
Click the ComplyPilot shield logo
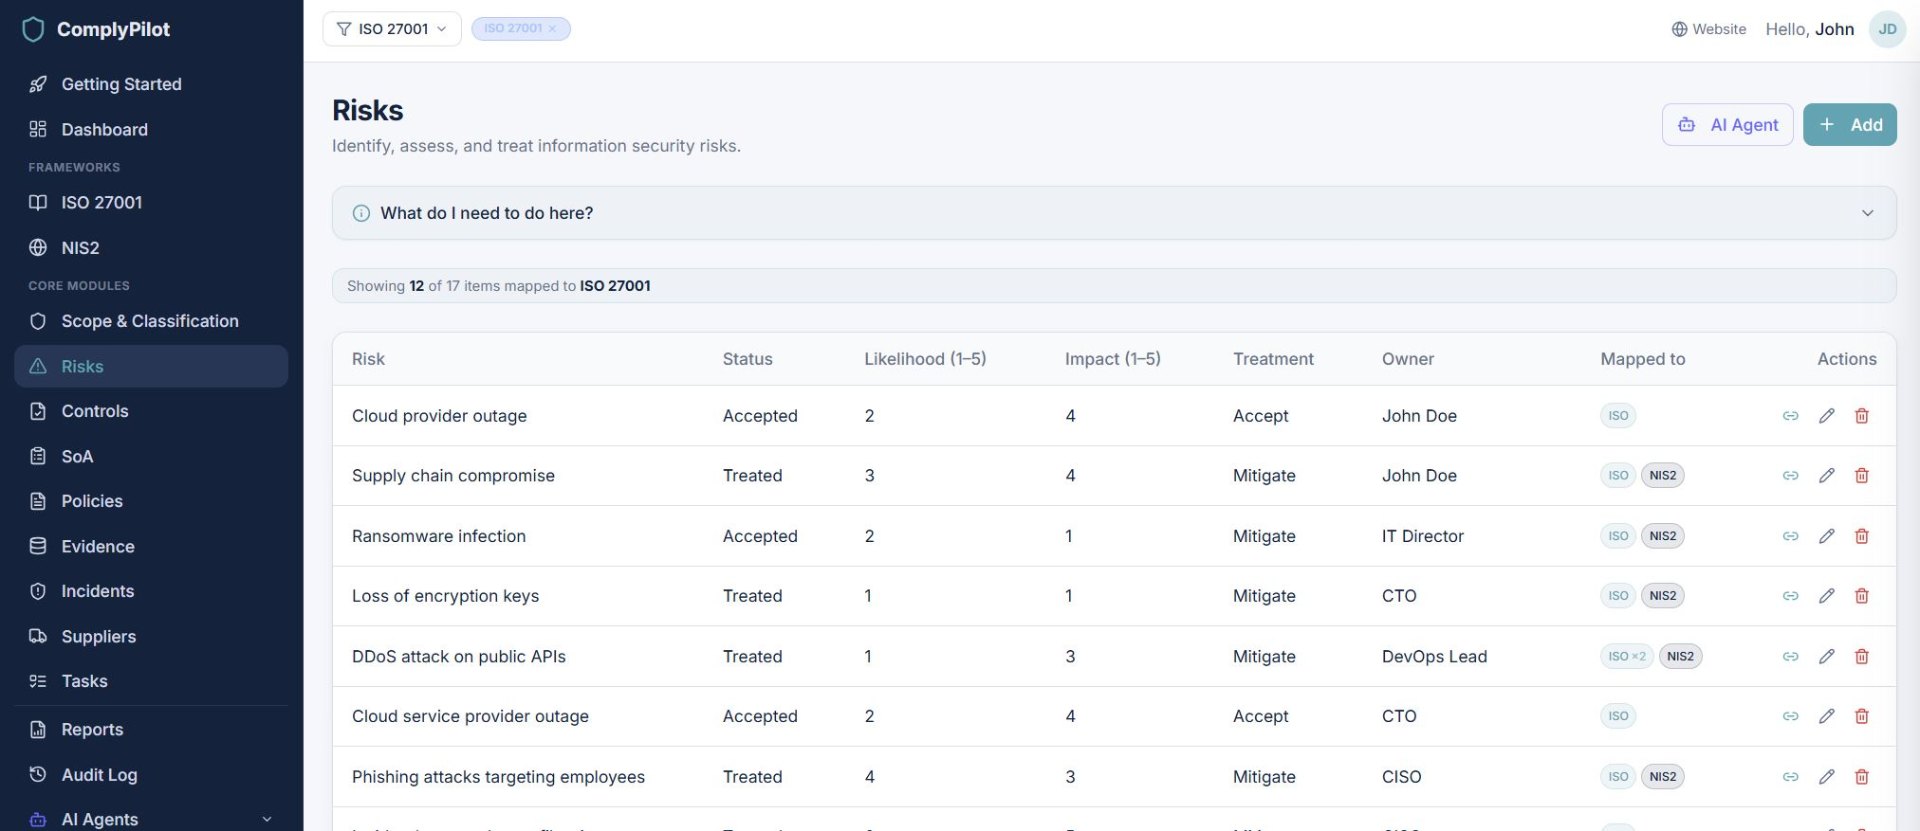tap(33, 29)
